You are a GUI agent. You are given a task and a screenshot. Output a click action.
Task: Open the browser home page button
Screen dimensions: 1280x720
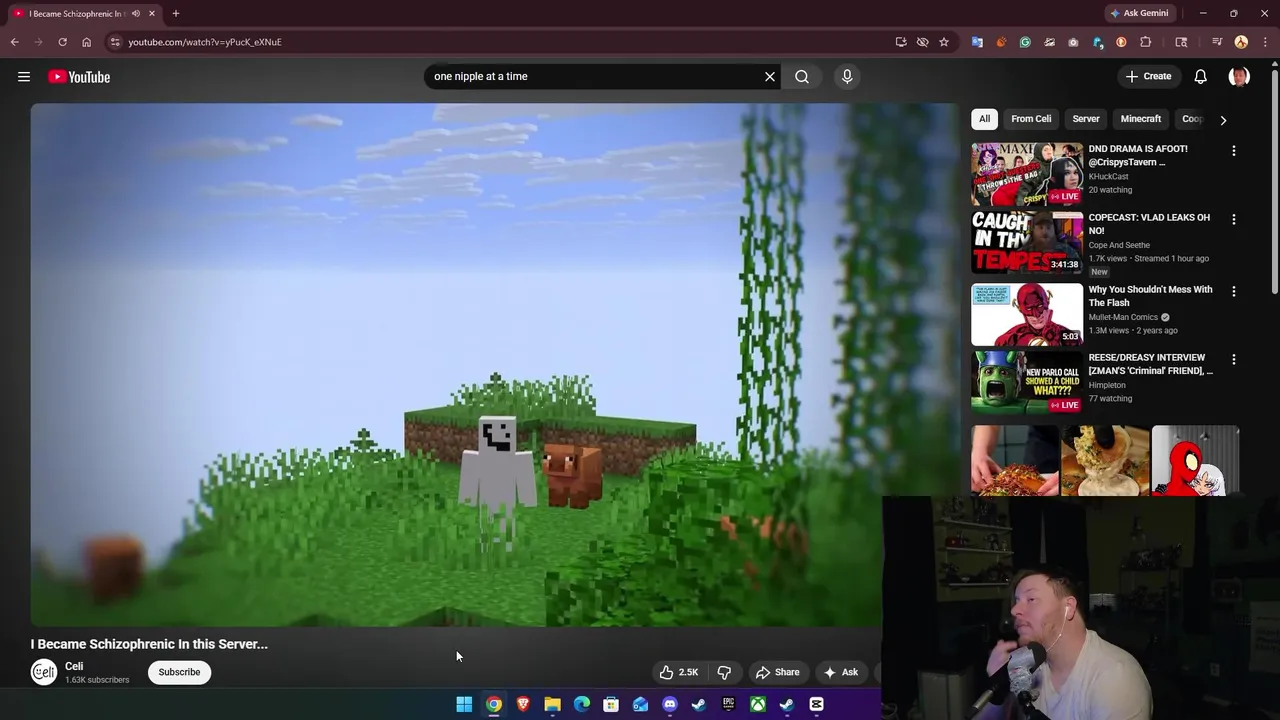(86, 42)
